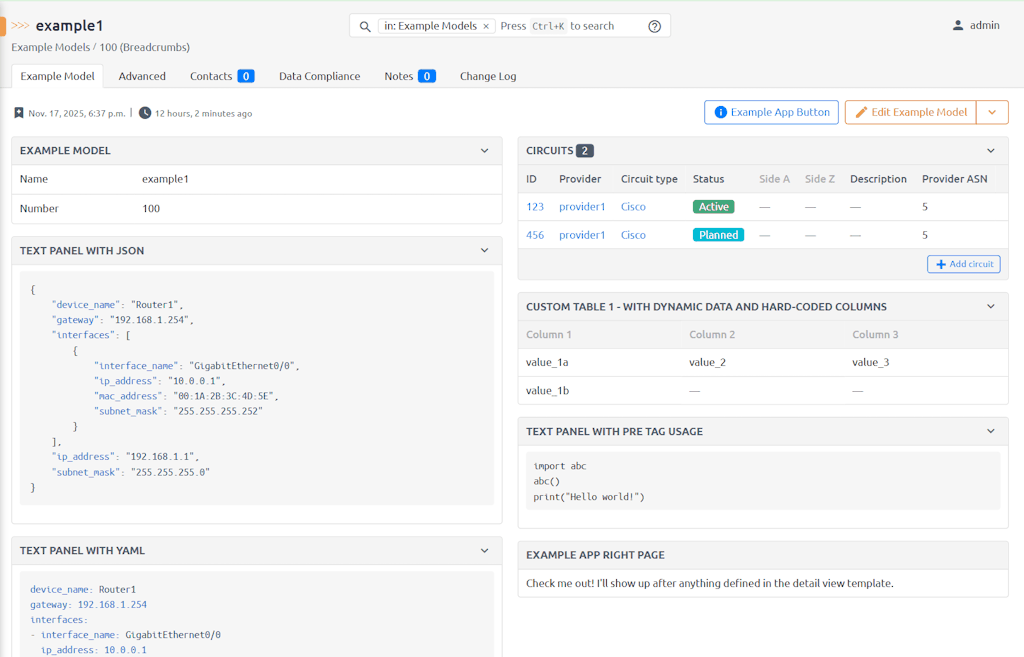
Task: Click the pencil icon on Edit Example Model
Action: click(x=861, y=112)
